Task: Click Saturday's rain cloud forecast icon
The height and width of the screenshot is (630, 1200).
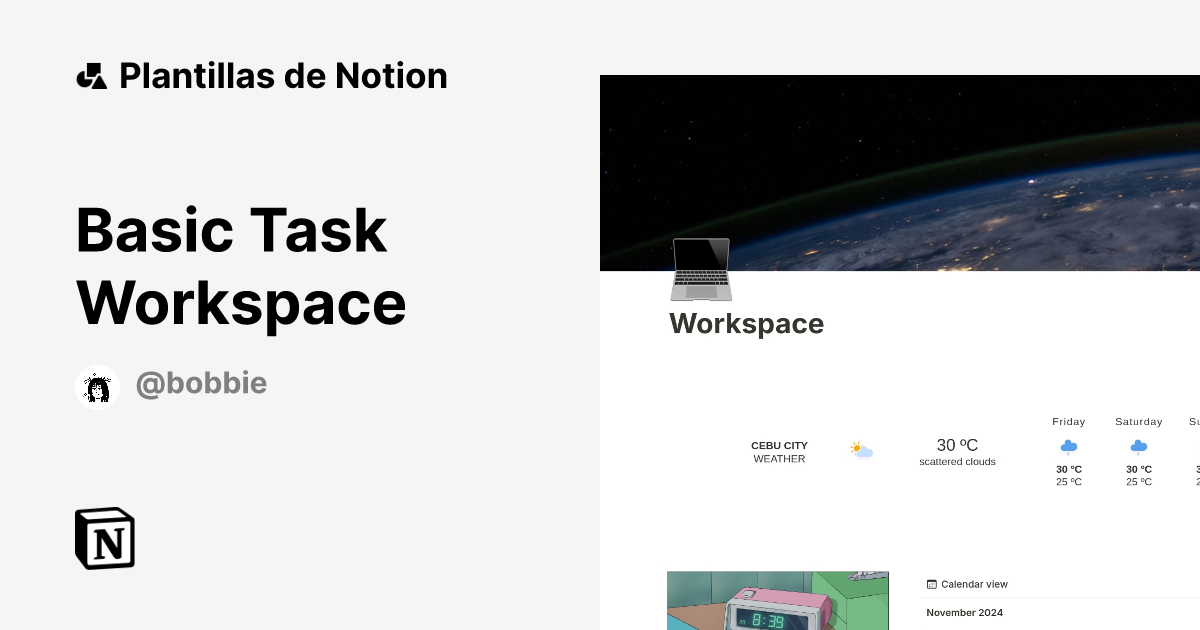Action: tap(1138, 446)
